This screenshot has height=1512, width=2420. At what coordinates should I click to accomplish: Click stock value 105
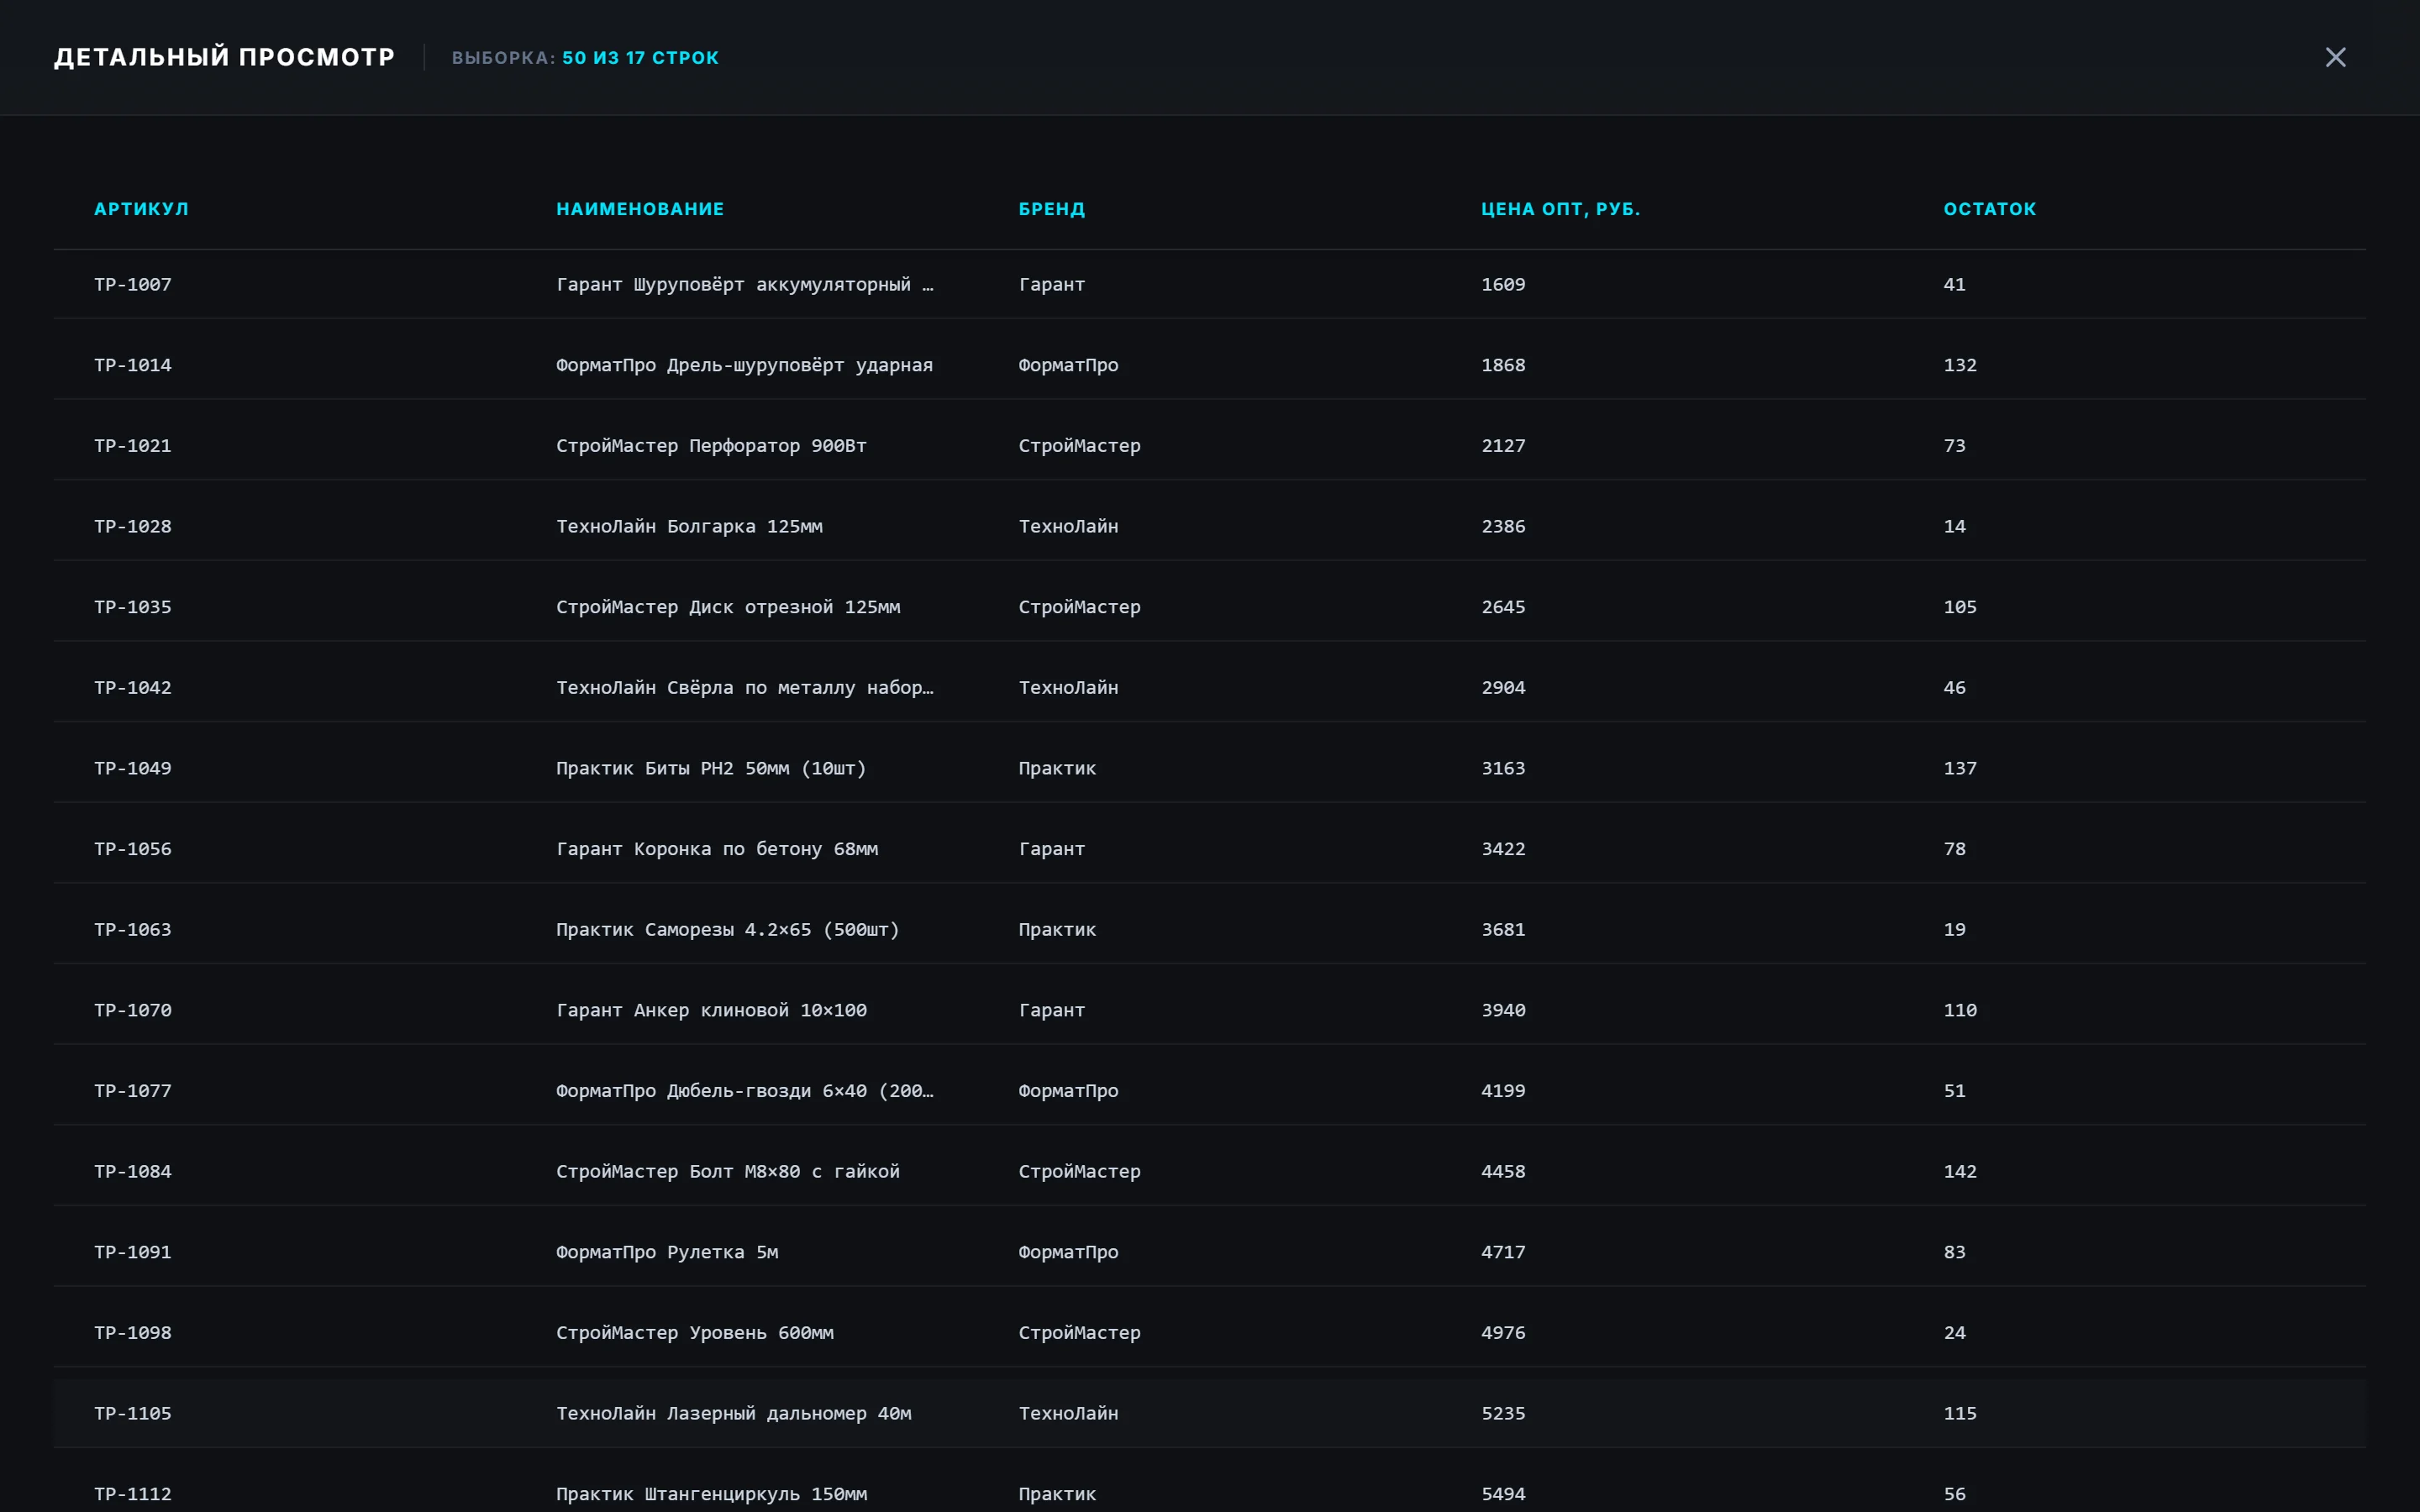tap(1960, 607)
